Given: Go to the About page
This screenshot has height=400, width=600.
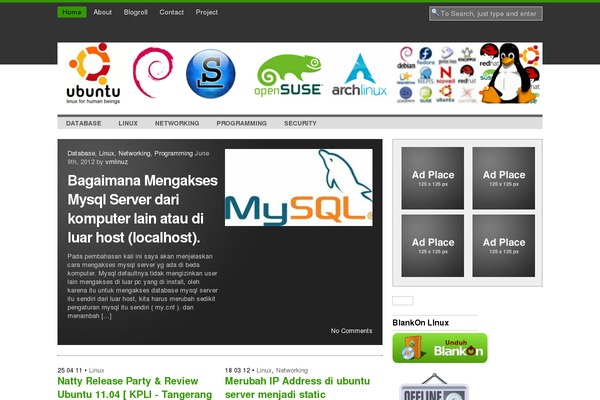Looking at the screenshot, I should tap(103, 12).
